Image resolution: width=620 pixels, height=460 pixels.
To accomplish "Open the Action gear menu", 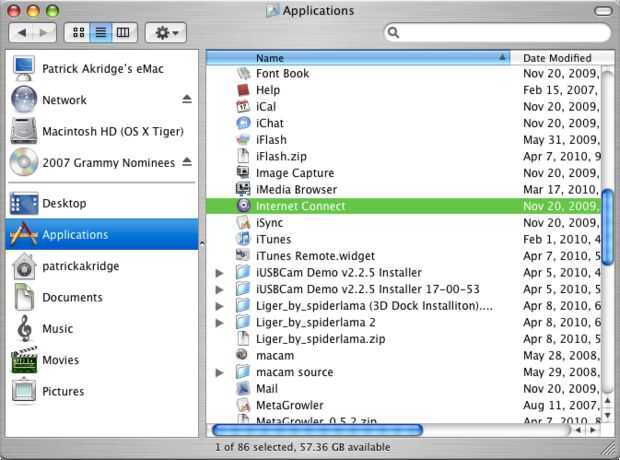I will [x=166, y=32].
